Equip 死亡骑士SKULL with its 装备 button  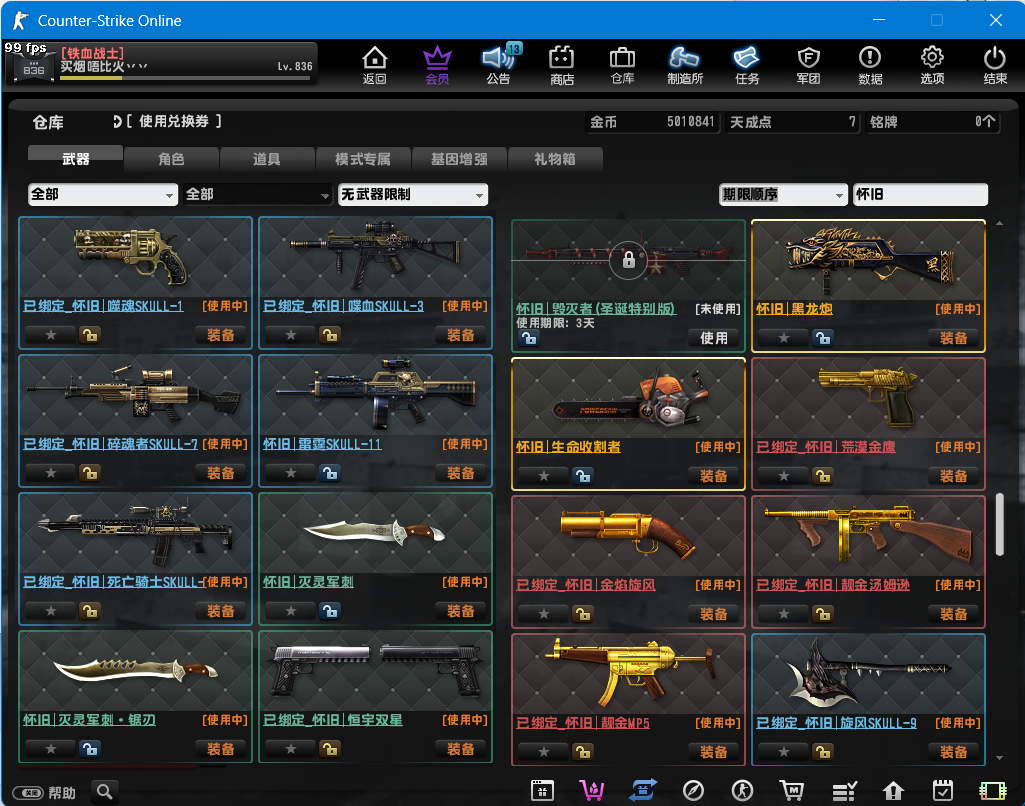(x=220, y=611)
